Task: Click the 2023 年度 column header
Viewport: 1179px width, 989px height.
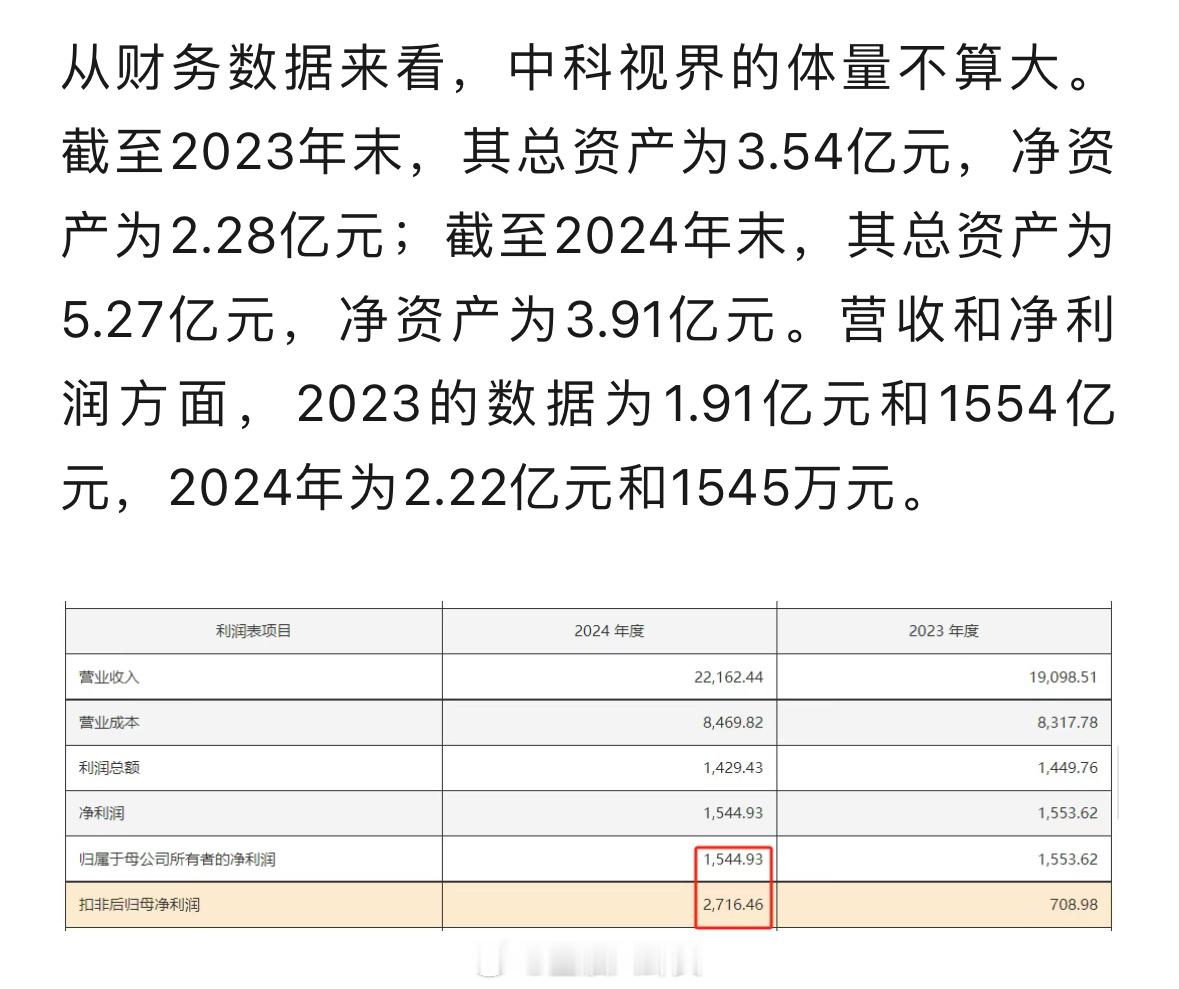Action: click(x=944, y=631)
